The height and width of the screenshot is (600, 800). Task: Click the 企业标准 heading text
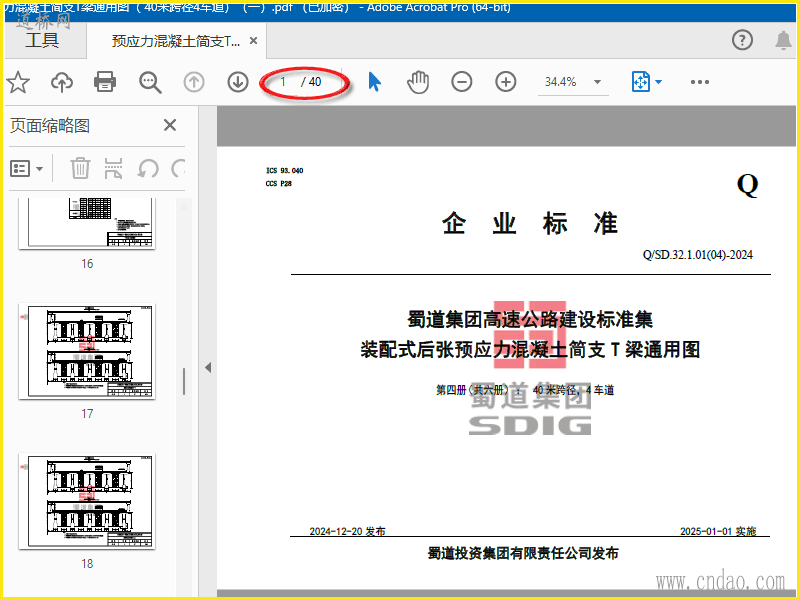(x=530, y=223)
